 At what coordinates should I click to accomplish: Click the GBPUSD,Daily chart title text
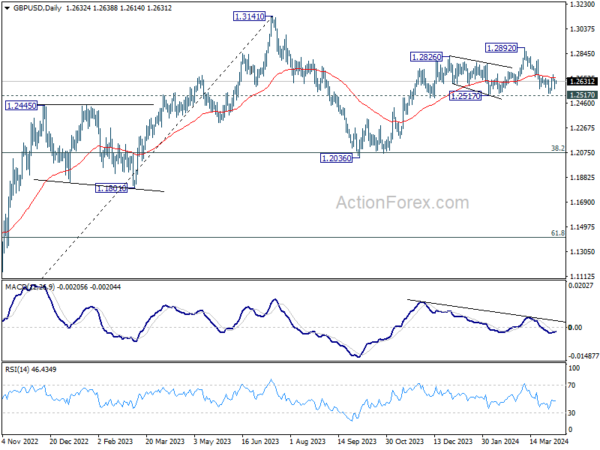coord(37,8)
